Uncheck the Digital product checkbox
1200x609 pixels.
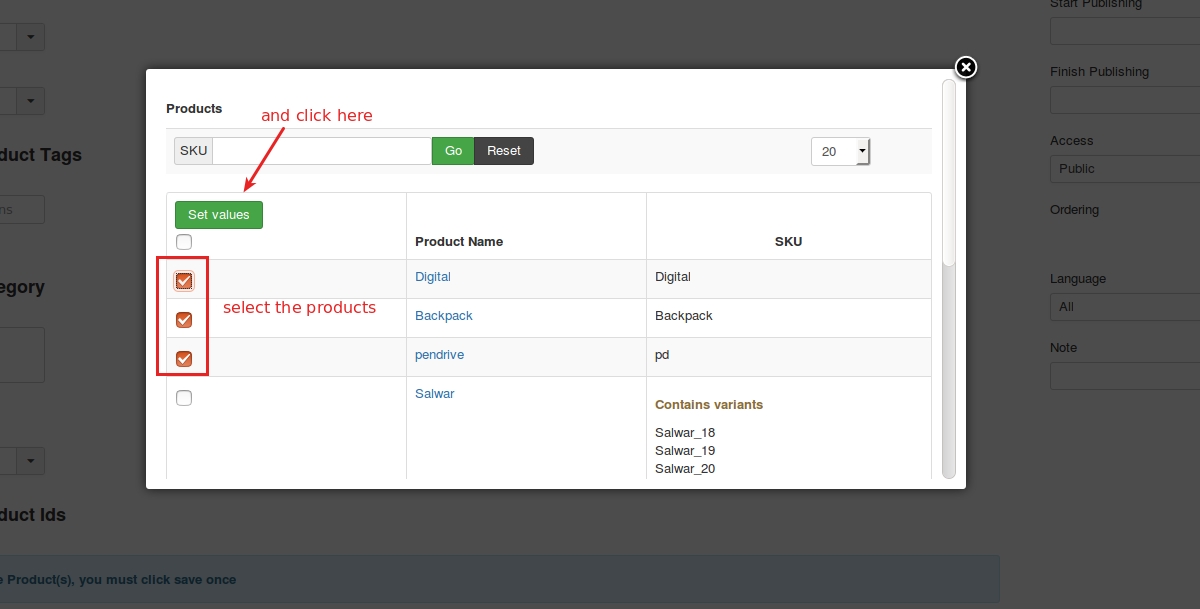coord(184,281)
